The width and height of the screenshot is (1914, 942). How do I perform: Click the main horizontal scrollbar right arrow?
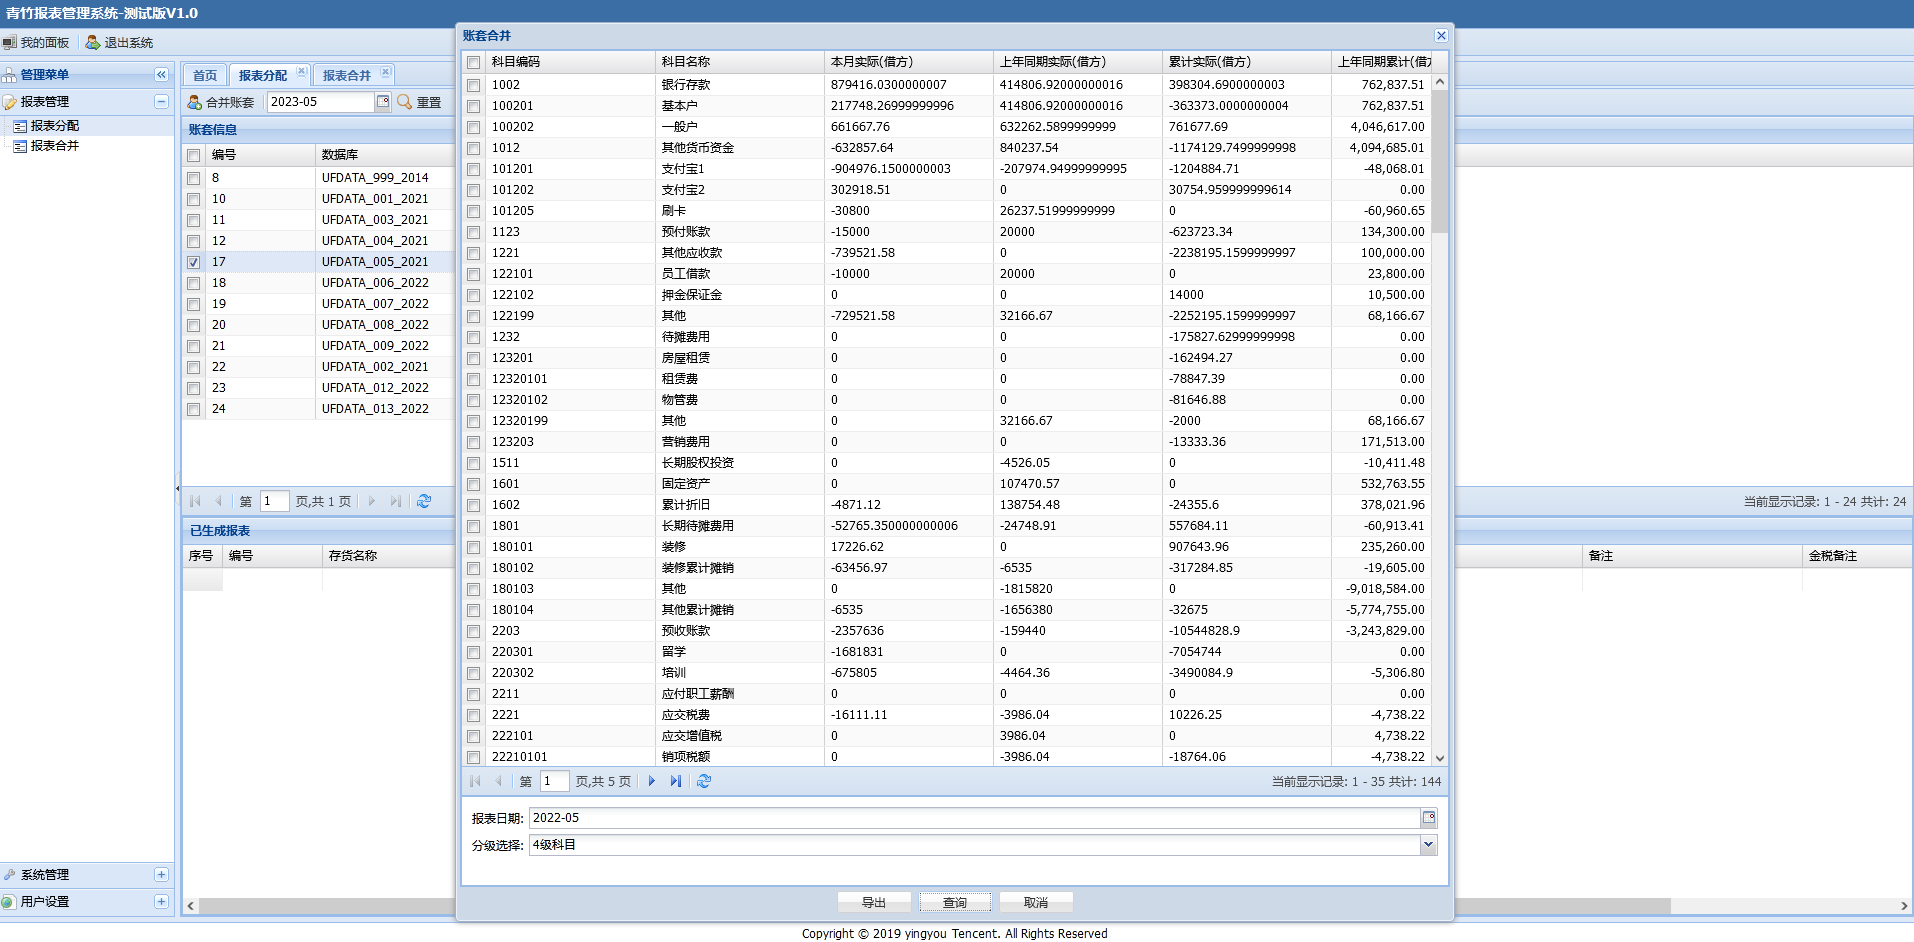coord(1904,905)
